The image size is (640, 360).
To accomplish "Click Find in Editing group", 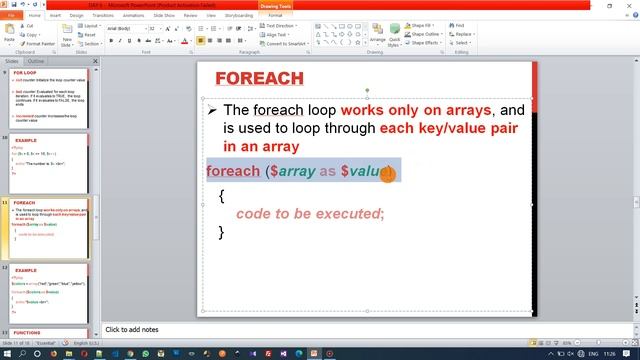I will tap(457, 25).
